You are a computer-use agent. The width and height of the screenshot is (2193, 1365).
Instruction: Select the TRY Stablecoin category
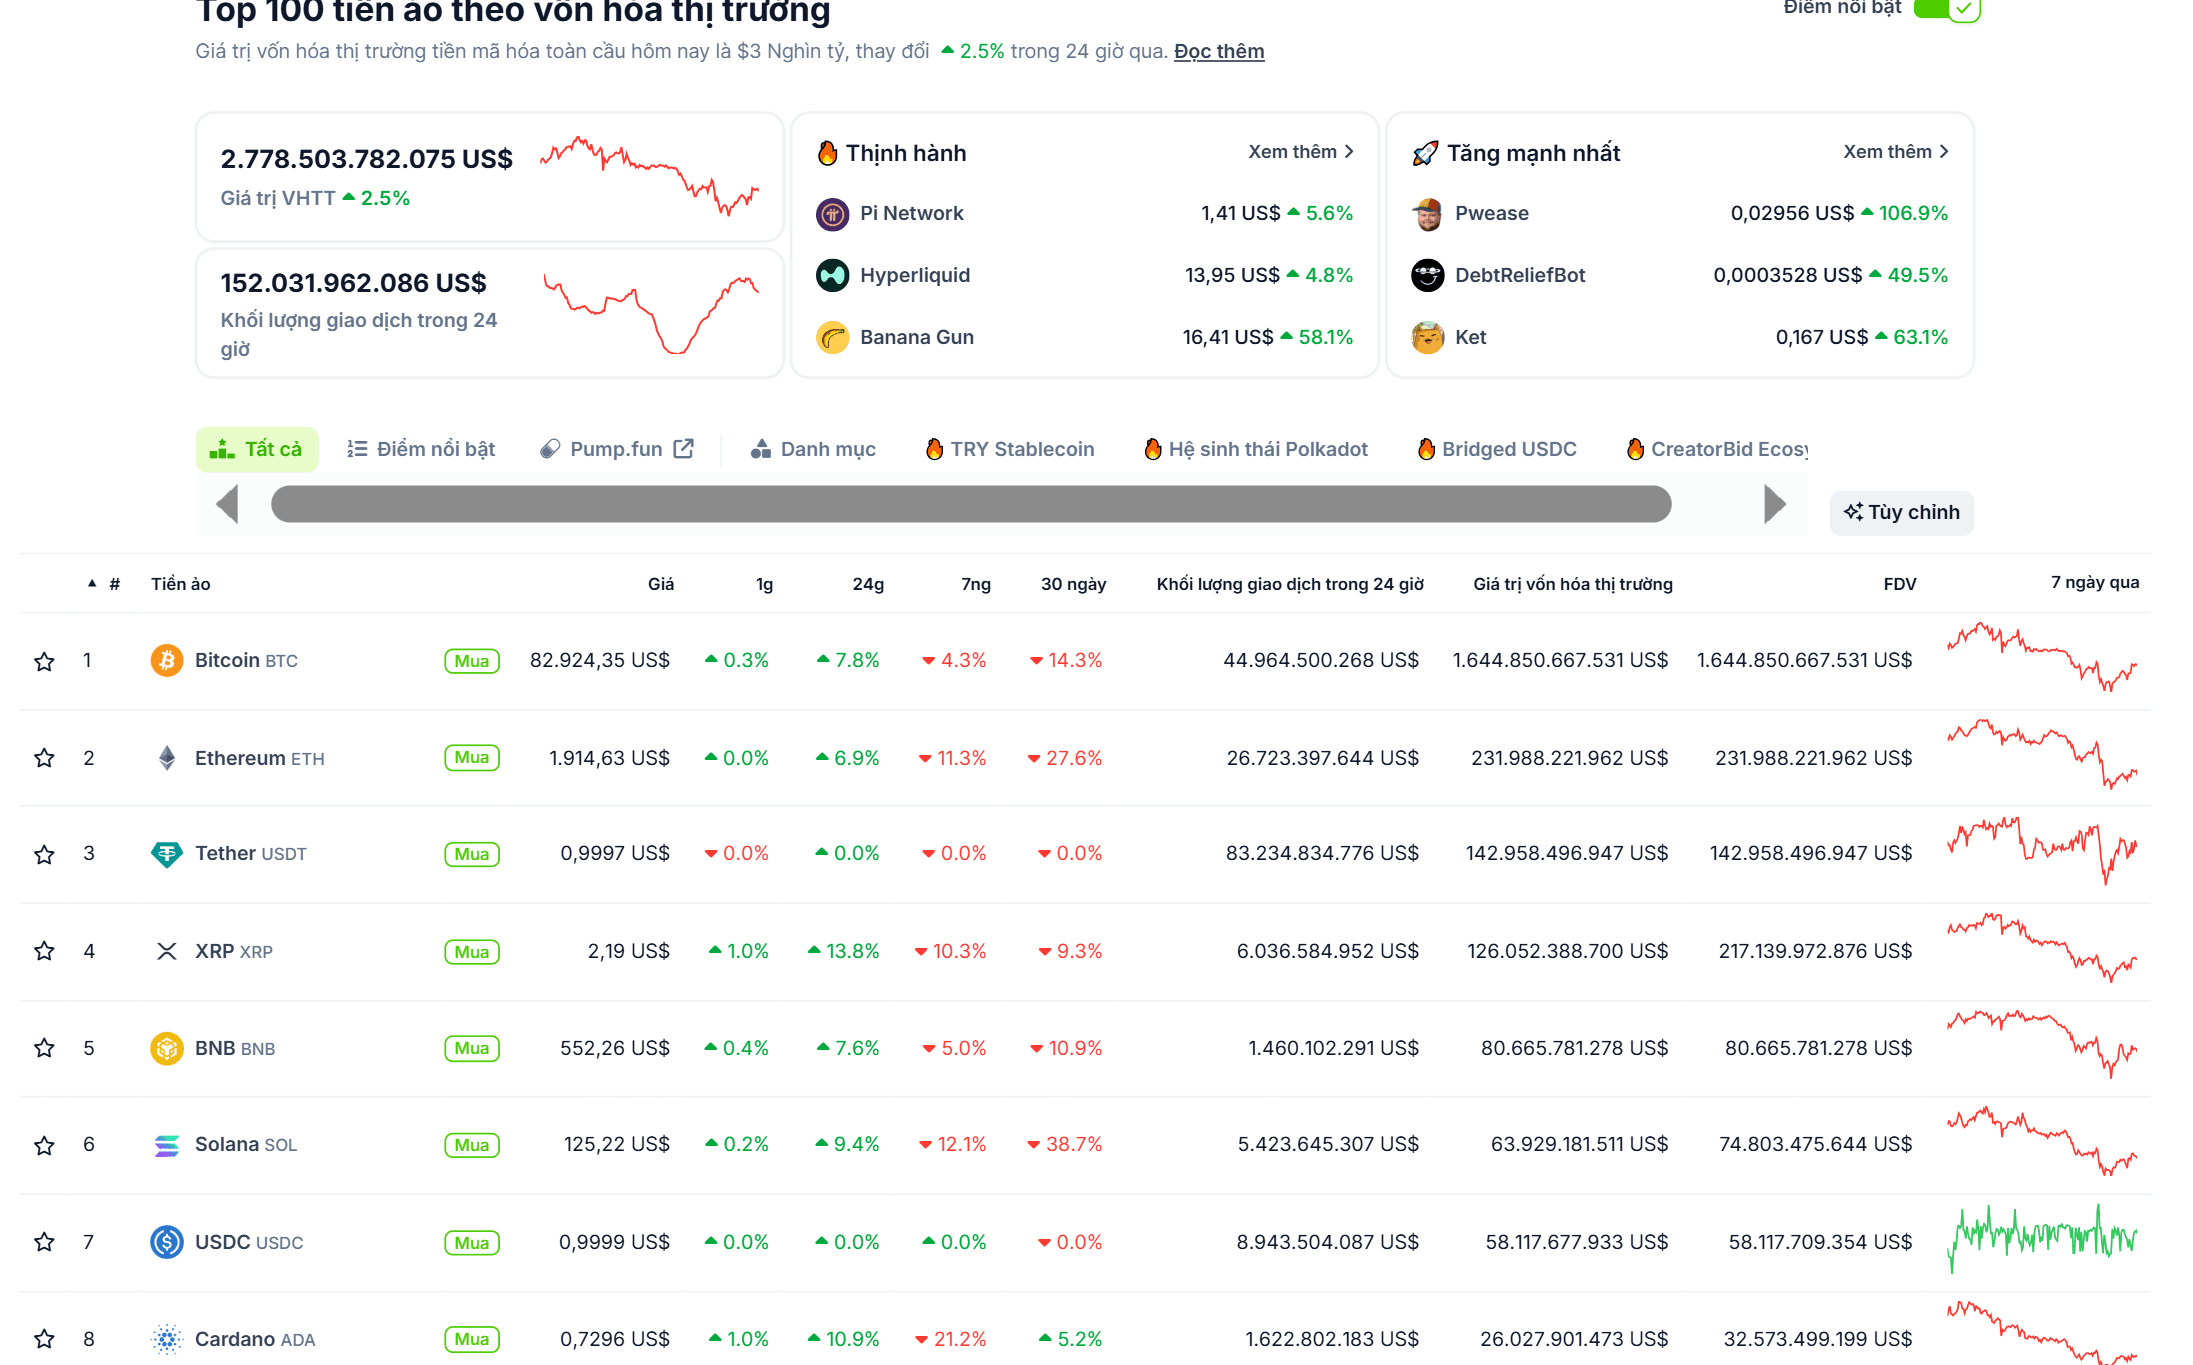coord(1010,449)
